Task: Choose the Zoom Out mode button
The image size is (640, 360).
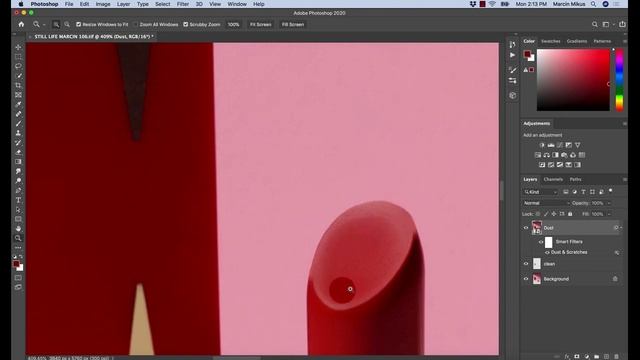Action: pos(67,24)
